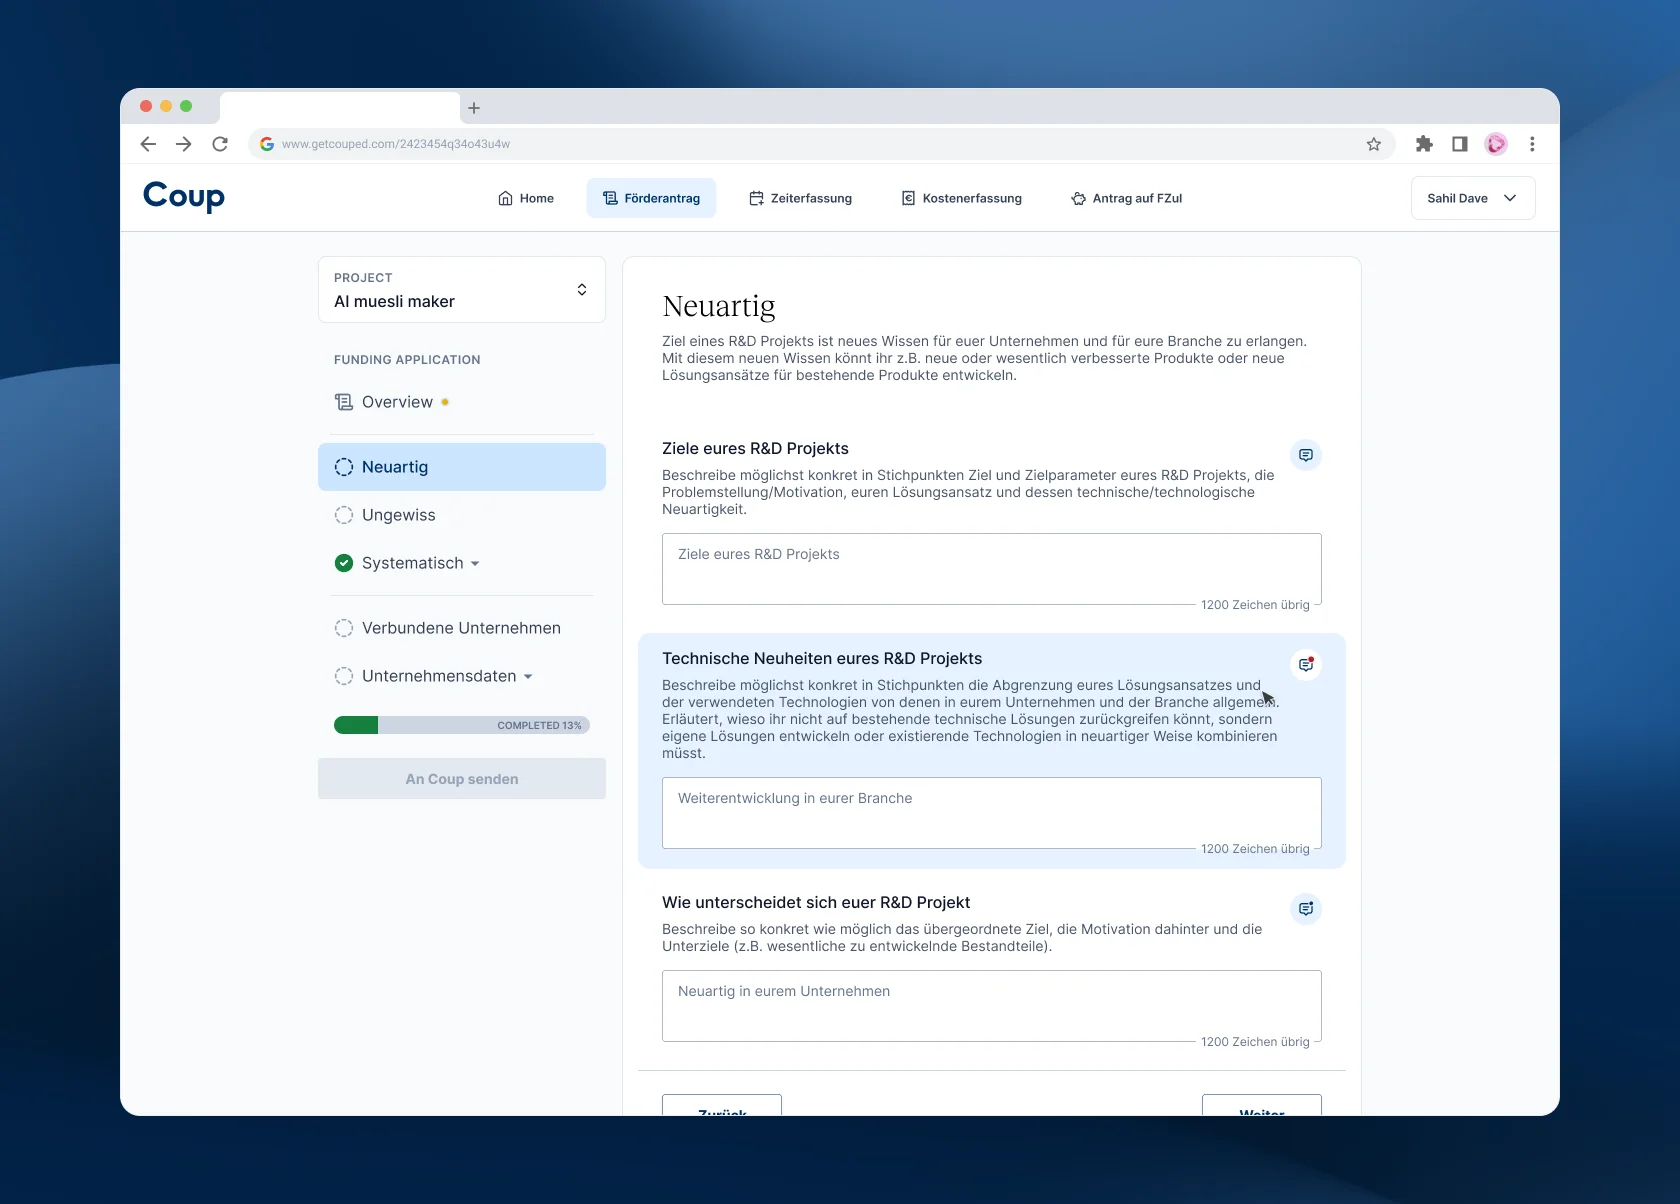Open a new browser tab
This screenshot has height=1204, width=1680.
[x=474, y=108]
